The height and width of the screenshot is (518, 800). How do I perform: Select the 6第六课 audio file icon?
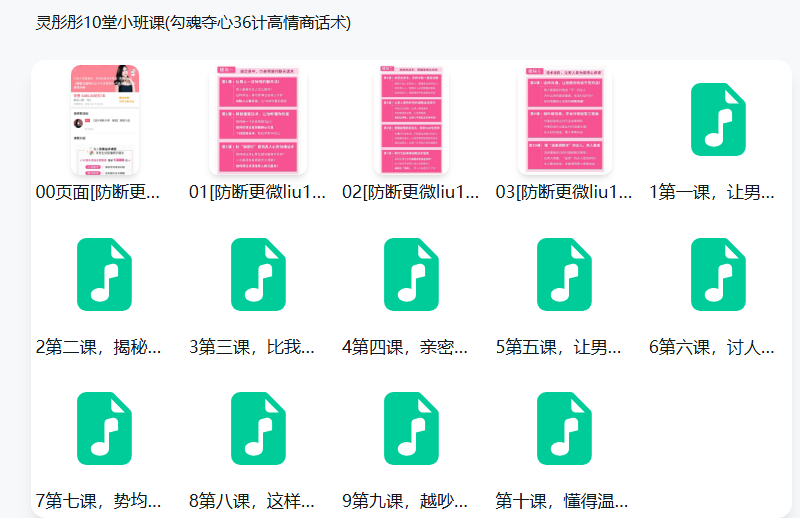pyautogui.click(x=718, y=275)
